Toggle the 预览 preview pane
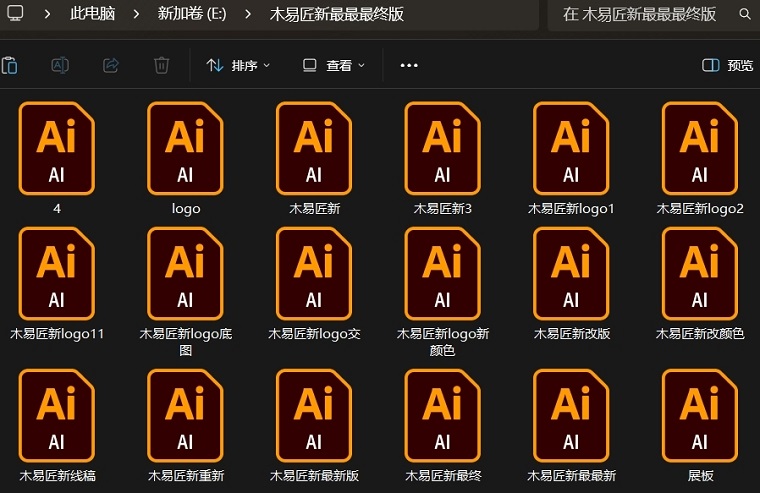Screen dimensions: 760x493 [728, 65]
